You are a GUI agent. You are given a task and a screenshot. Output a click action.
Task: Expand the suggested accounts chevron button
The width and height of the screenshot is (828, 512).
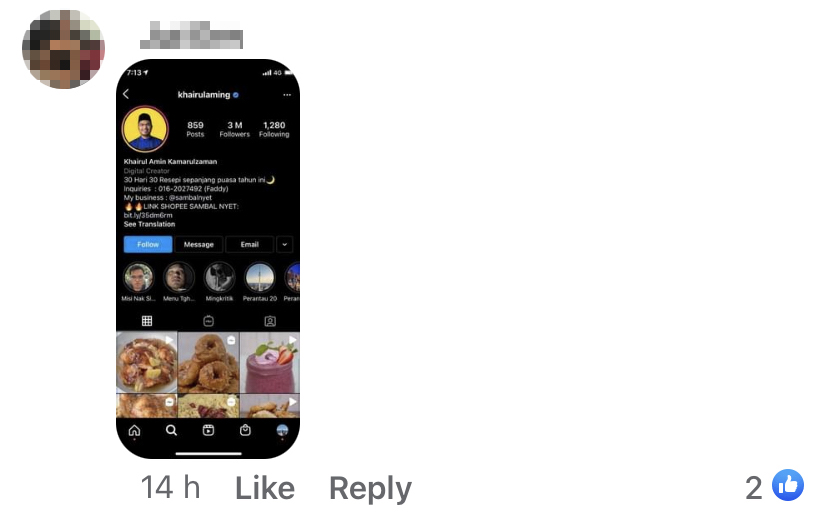(x=285, y=244)
